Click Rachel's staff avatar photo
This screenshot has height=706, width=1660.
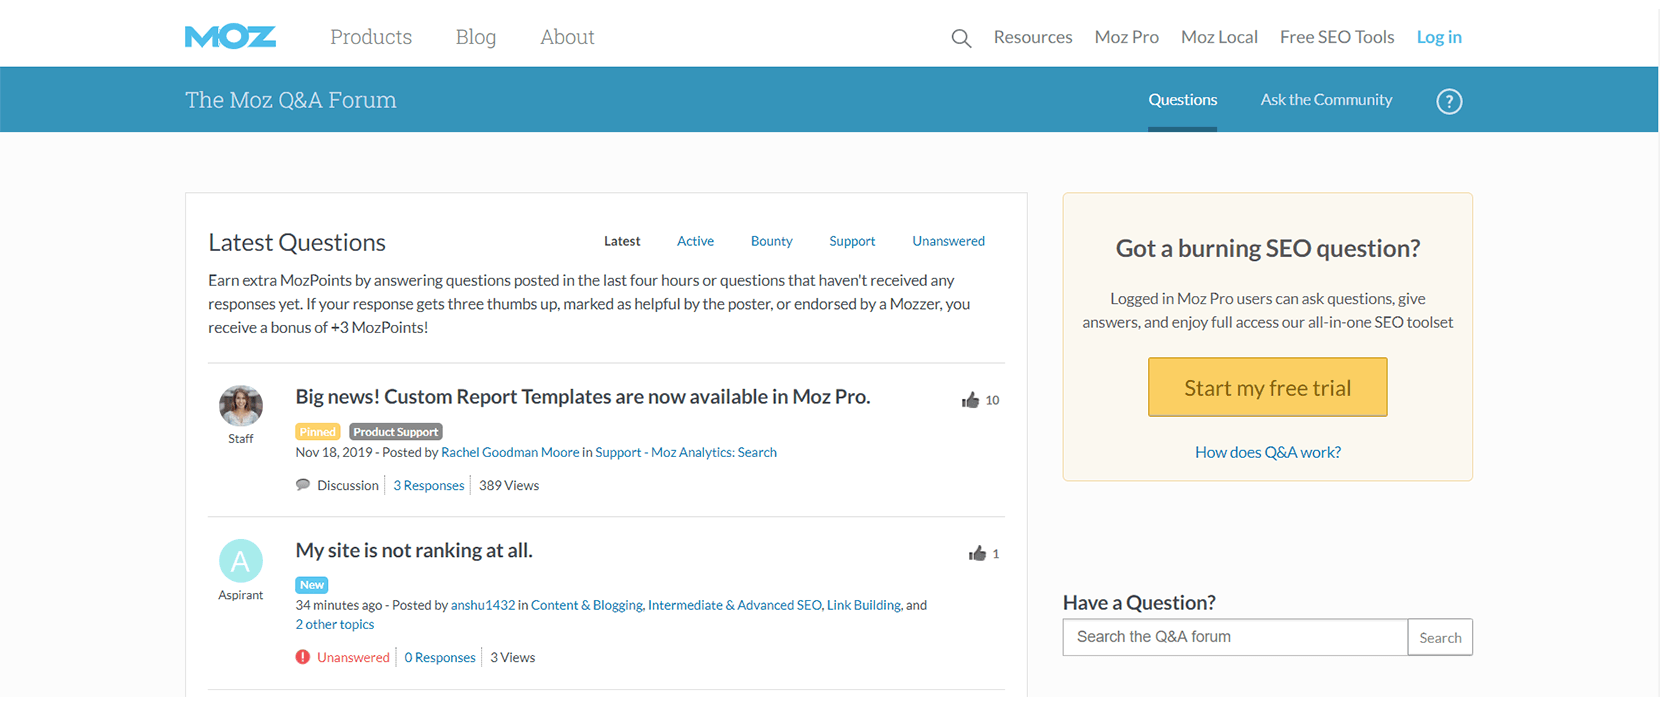point(241,406)
